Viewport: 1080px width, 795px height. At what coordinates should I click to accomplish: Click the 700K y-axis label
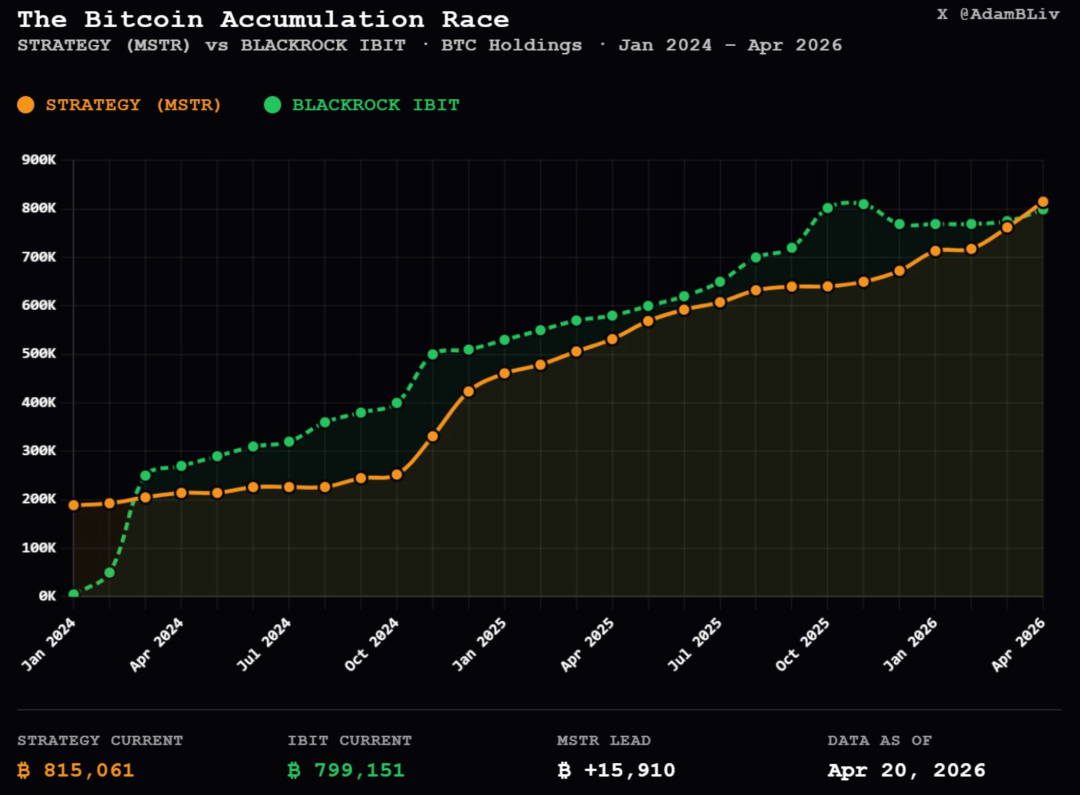click(x=39, y=257)
